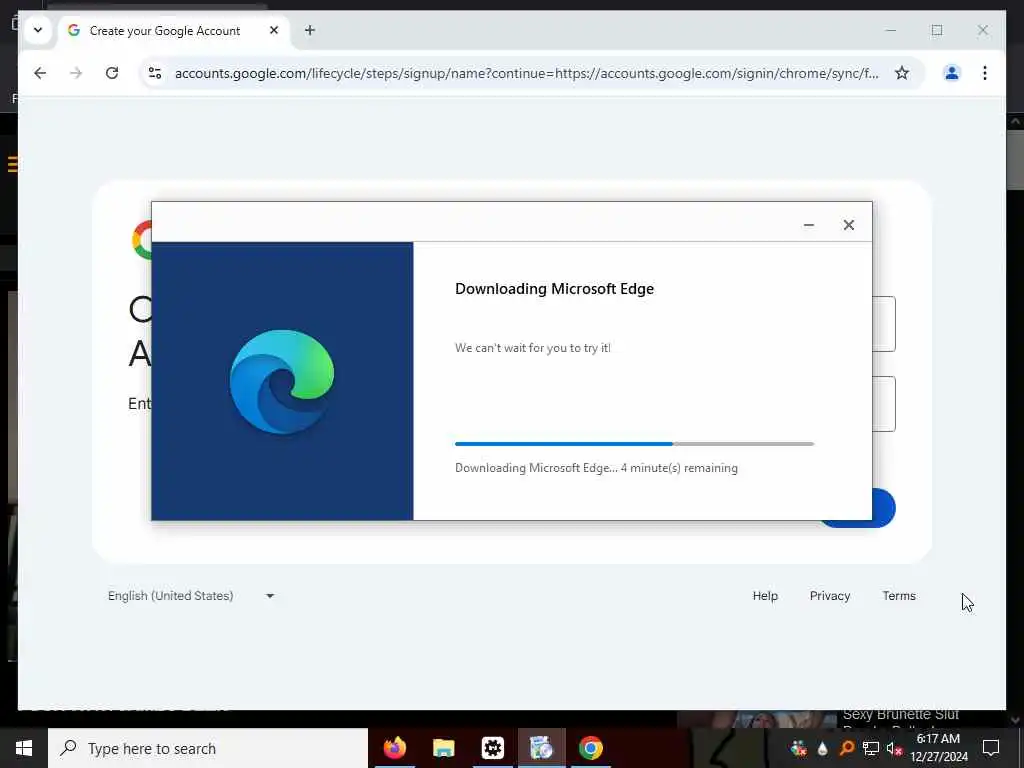The height and width of the screenshot is (768, 1024).
Task: Open the clock showing 6:17 AM
Action: [x=938, y=748]
